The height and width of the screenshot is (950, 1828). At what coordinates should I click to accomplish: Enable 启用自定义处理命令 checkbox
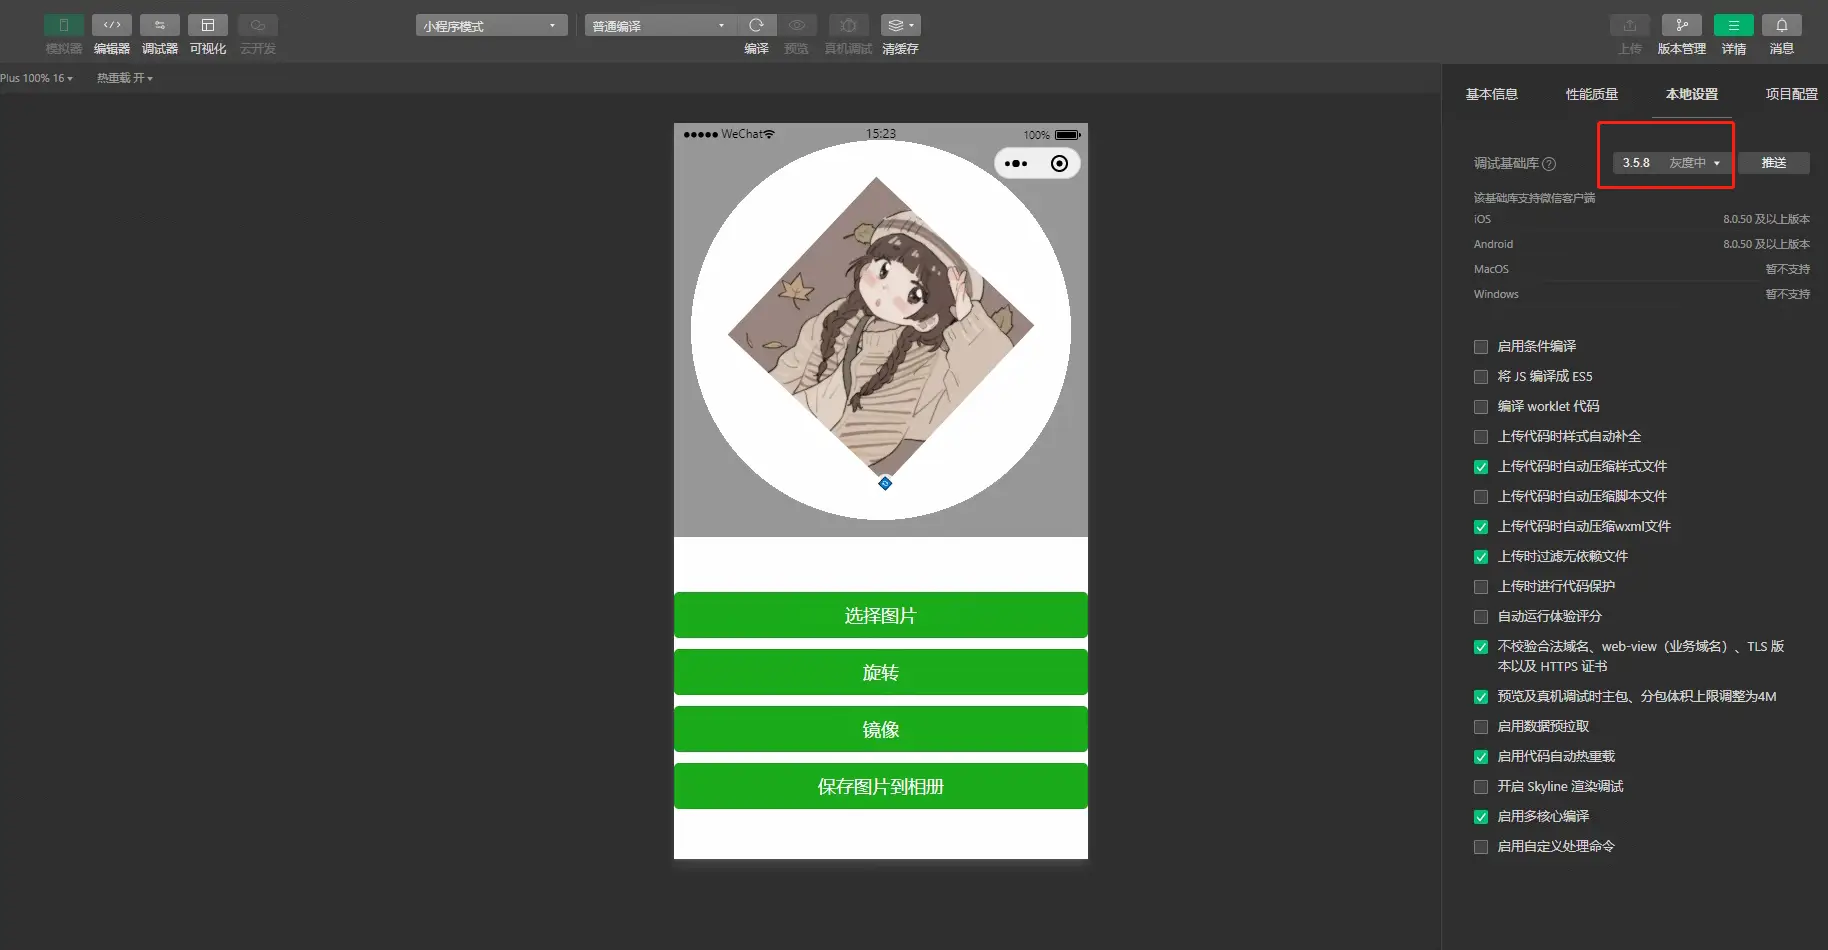[x=1481, y=847]
